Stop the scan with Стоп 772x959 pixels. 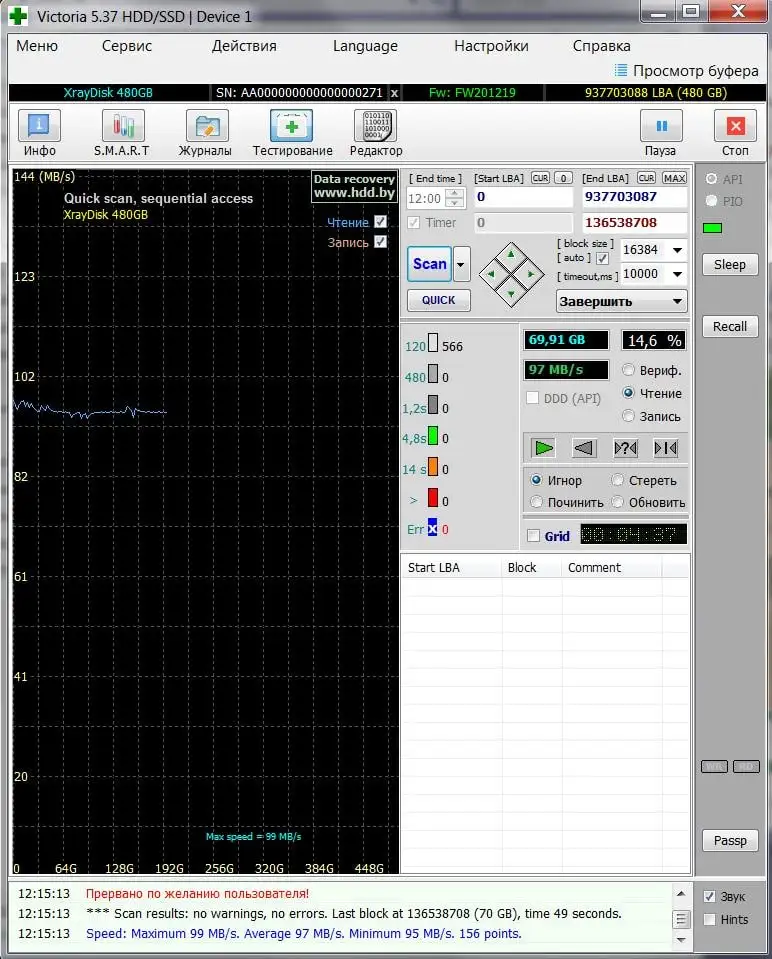click(x=735, y=133)
